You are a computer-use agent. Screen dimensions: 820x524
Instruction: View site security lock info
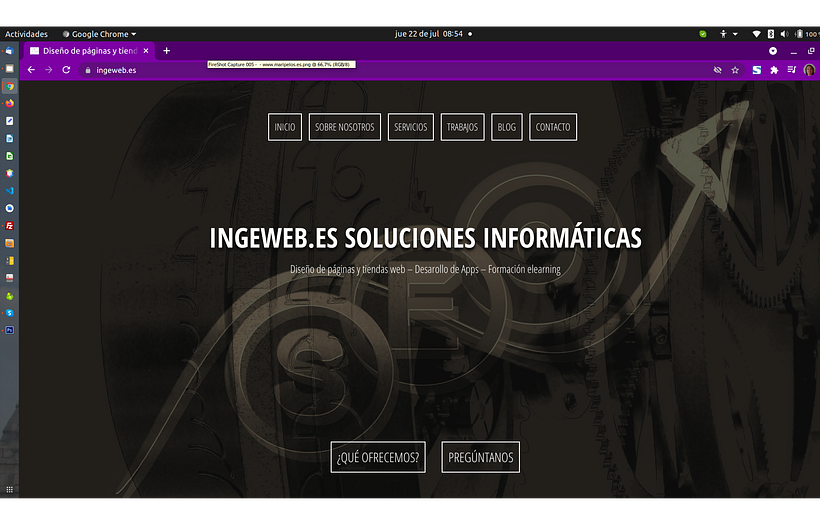88,70
